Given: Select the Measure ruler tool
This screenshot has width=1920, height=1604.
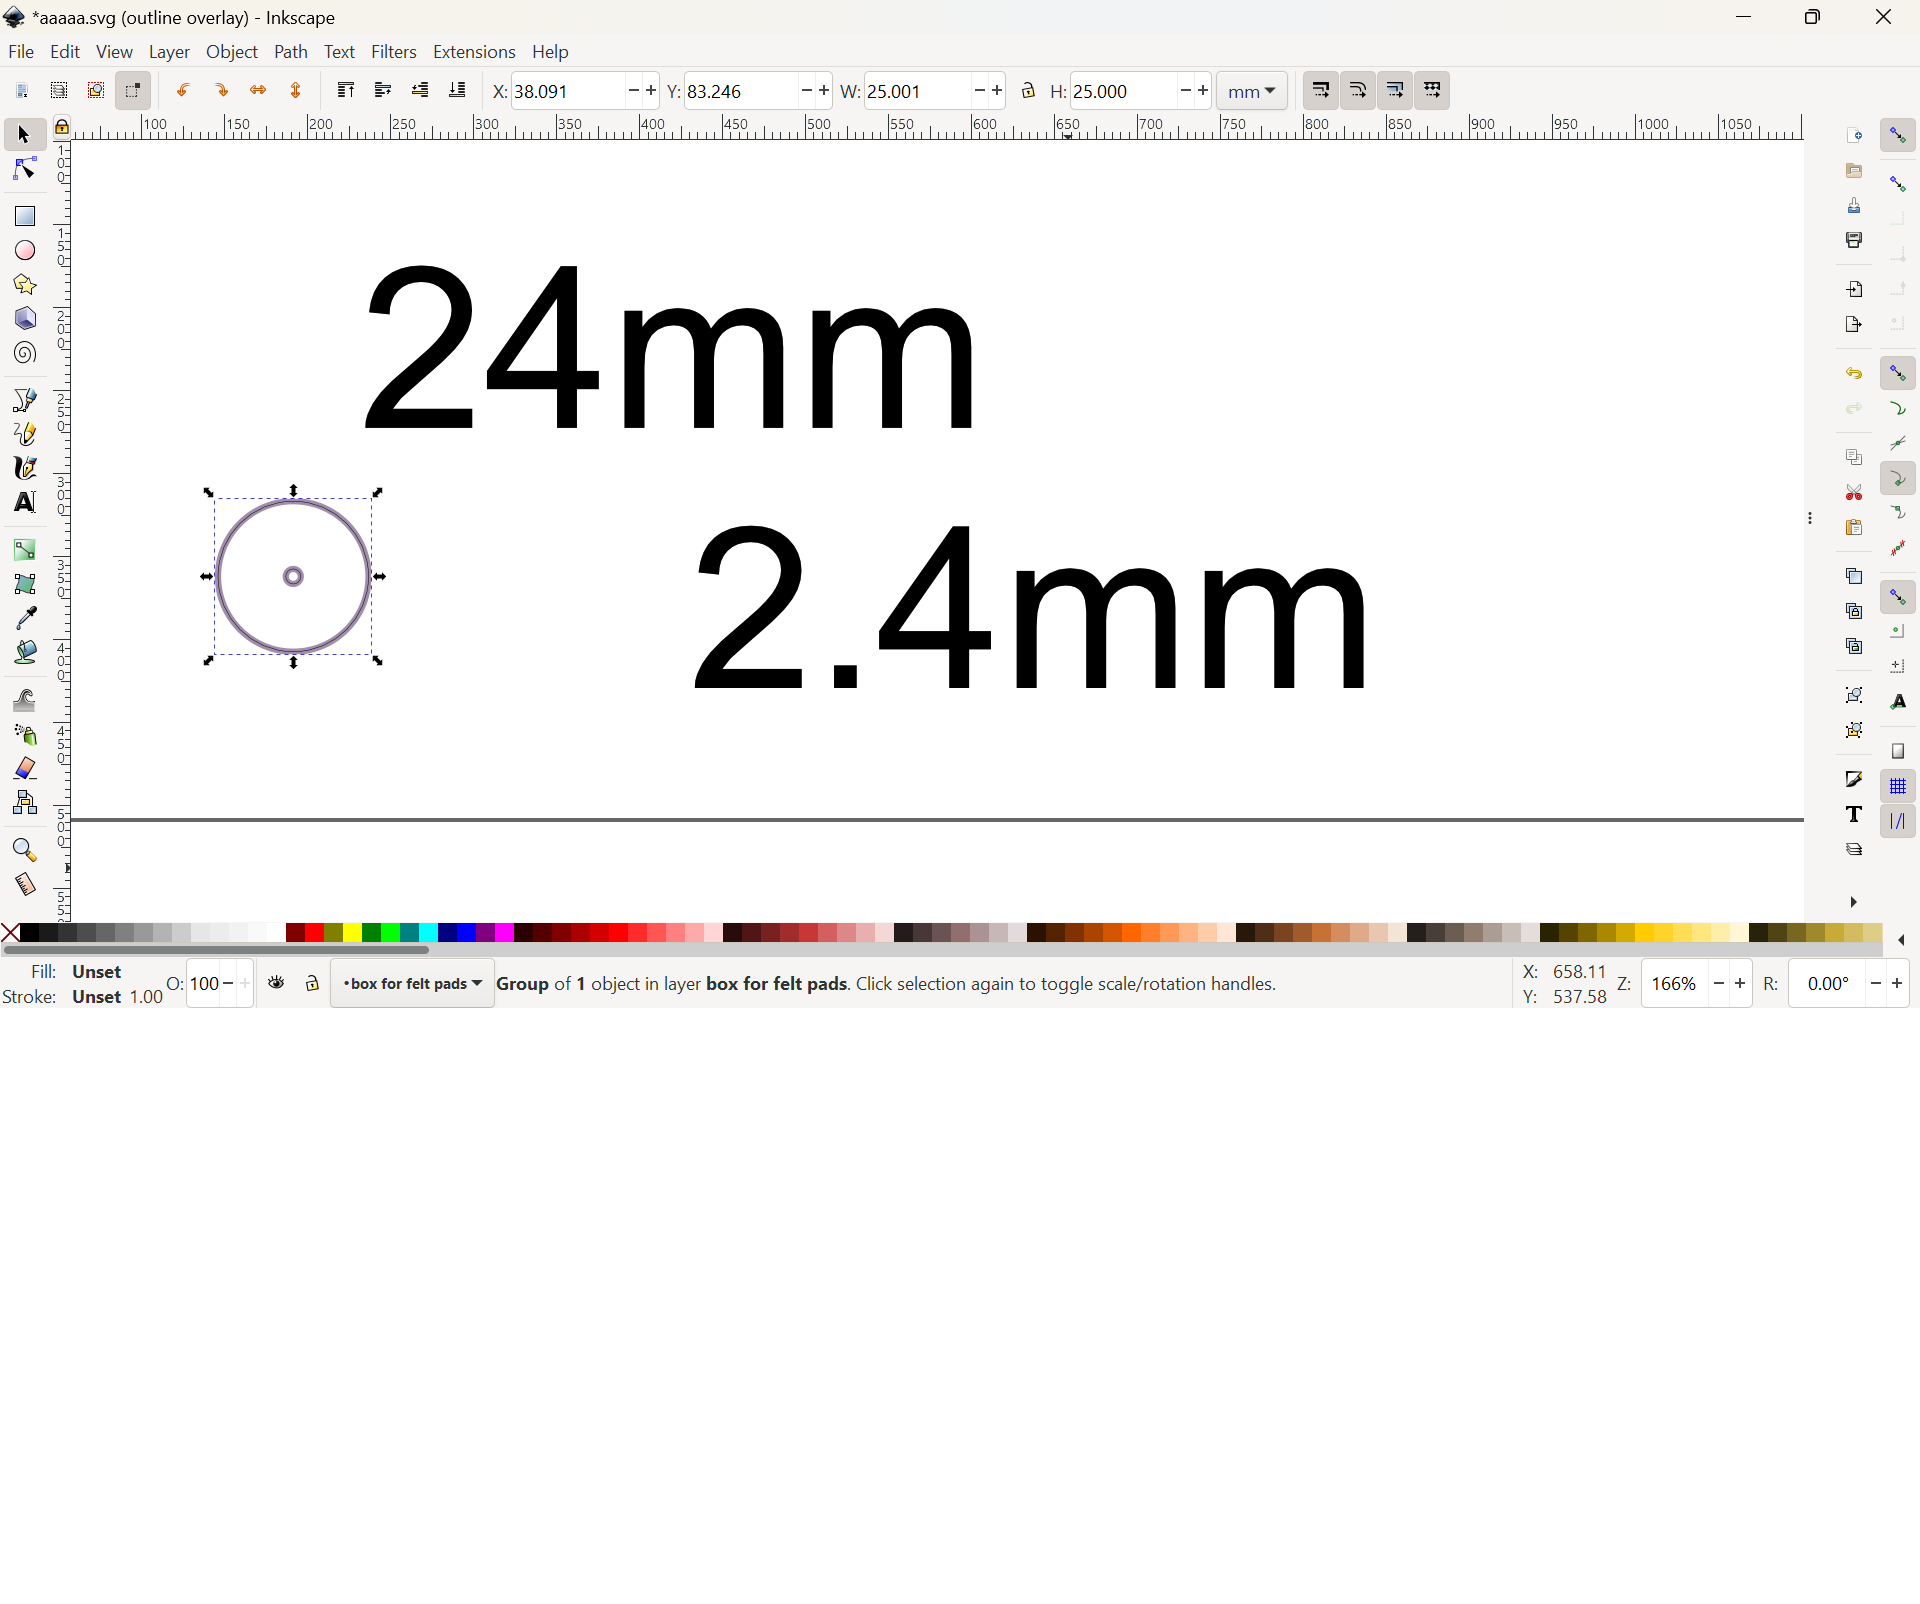Looking at the screenshot, I should (24, 884).
